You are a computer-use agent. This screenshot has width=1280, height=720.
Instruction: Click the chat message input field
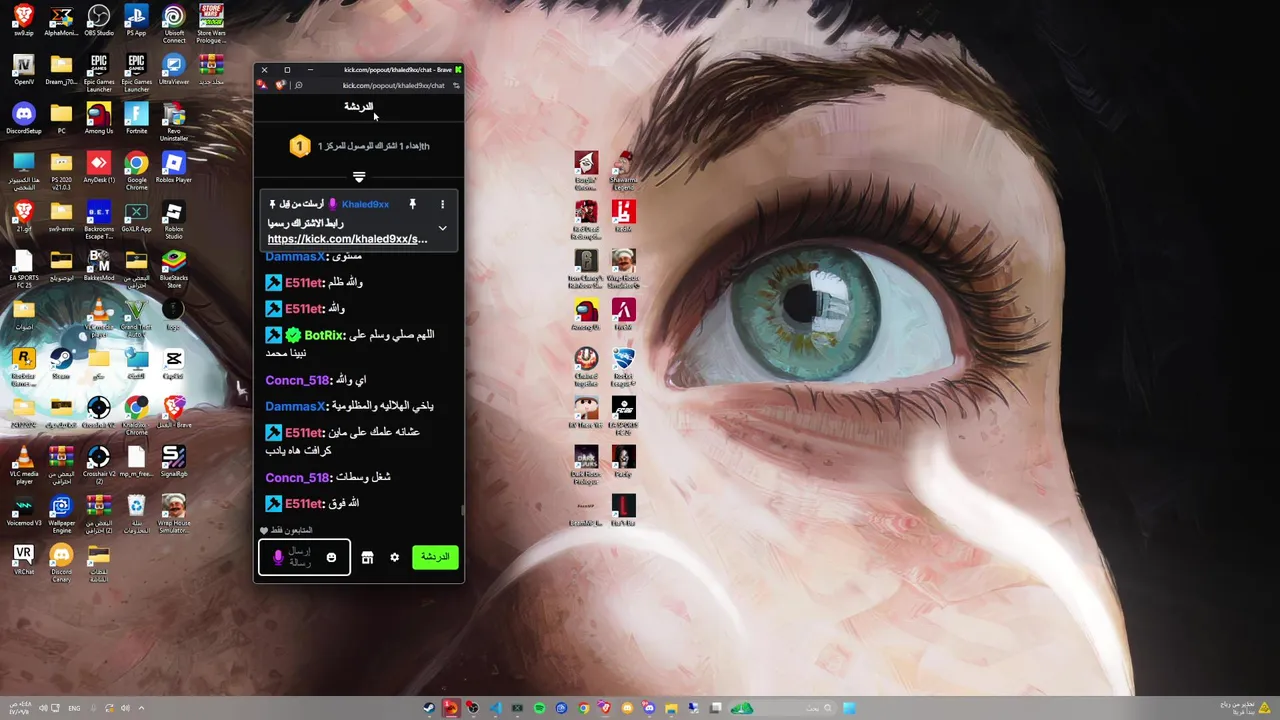click(304, 558)
